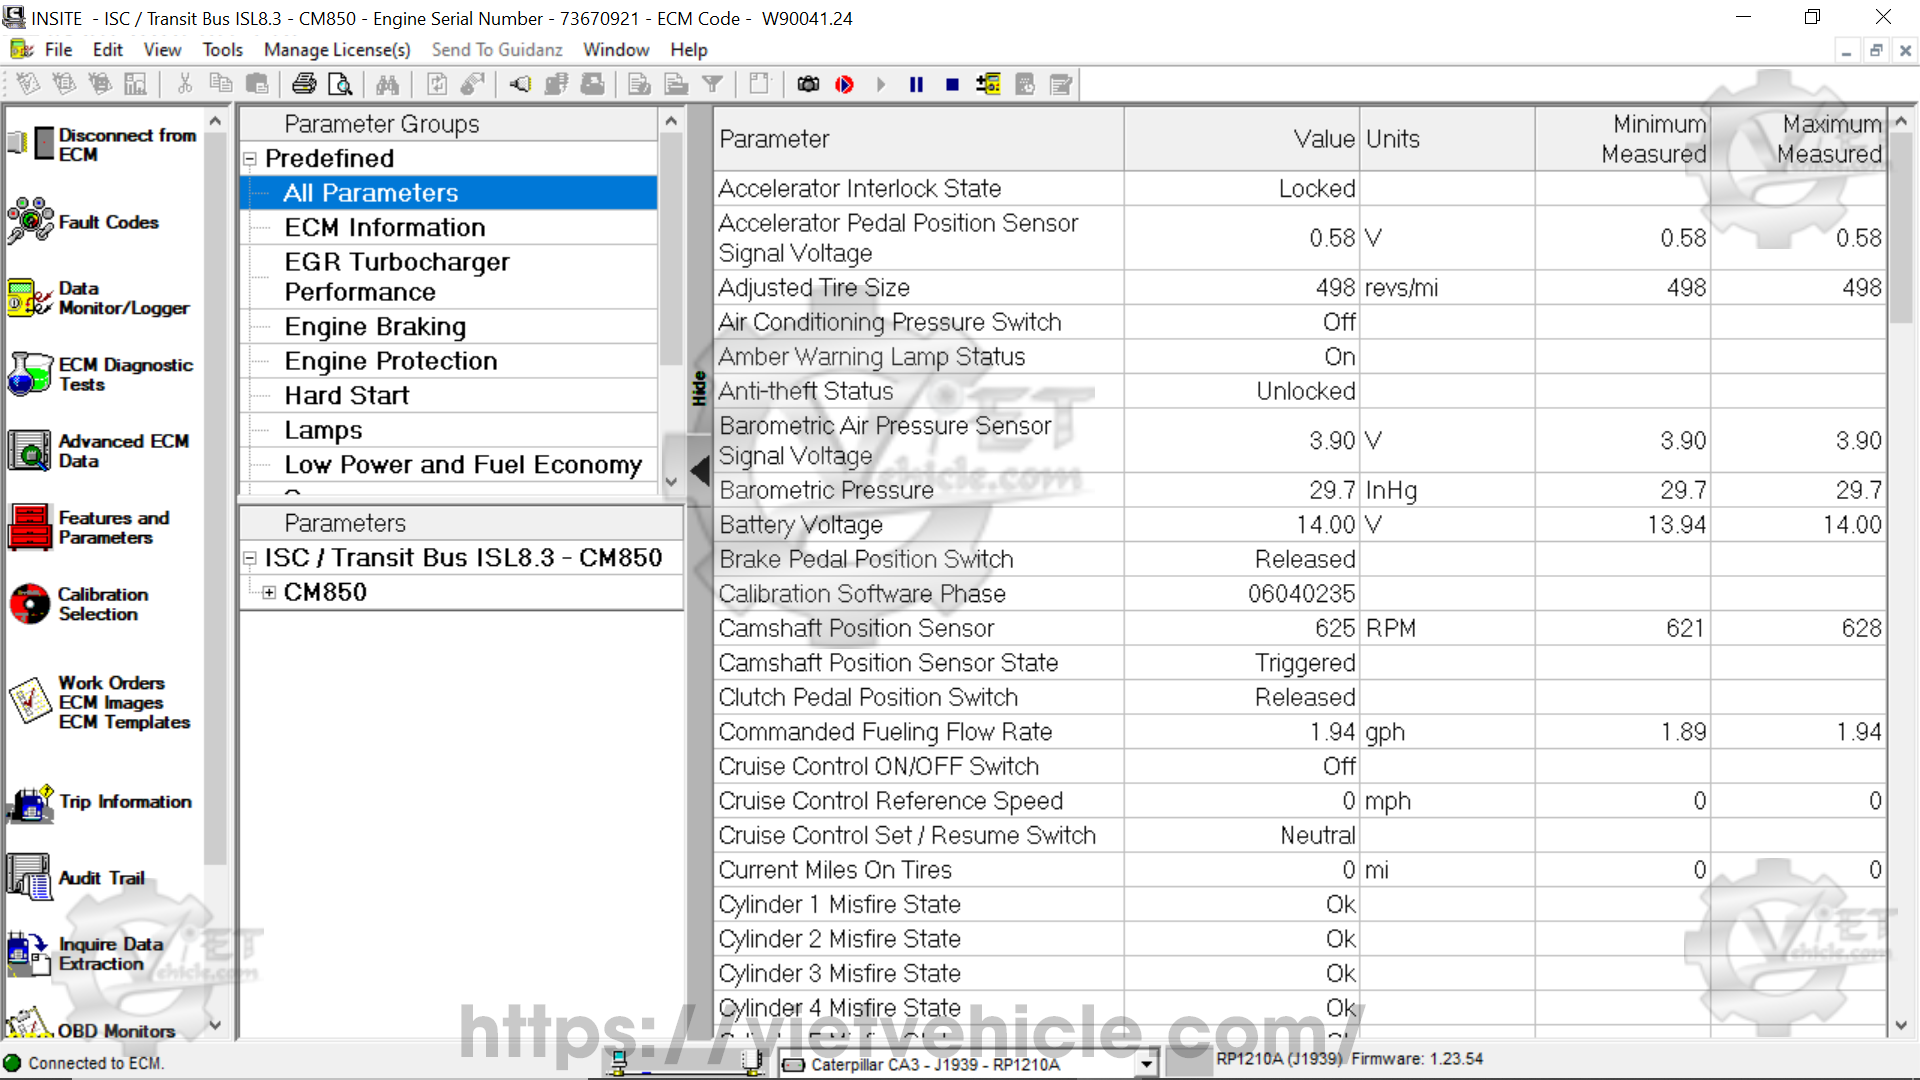The height and width of the screenshot is (1080, 1920).
Task: Expand the CM850 tree node
Action: point(269,593)
